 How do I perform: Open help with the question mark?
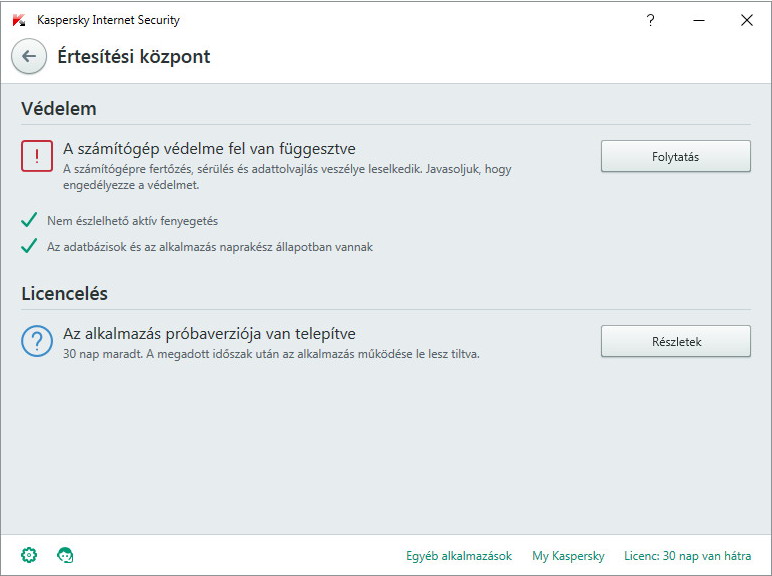650,20
